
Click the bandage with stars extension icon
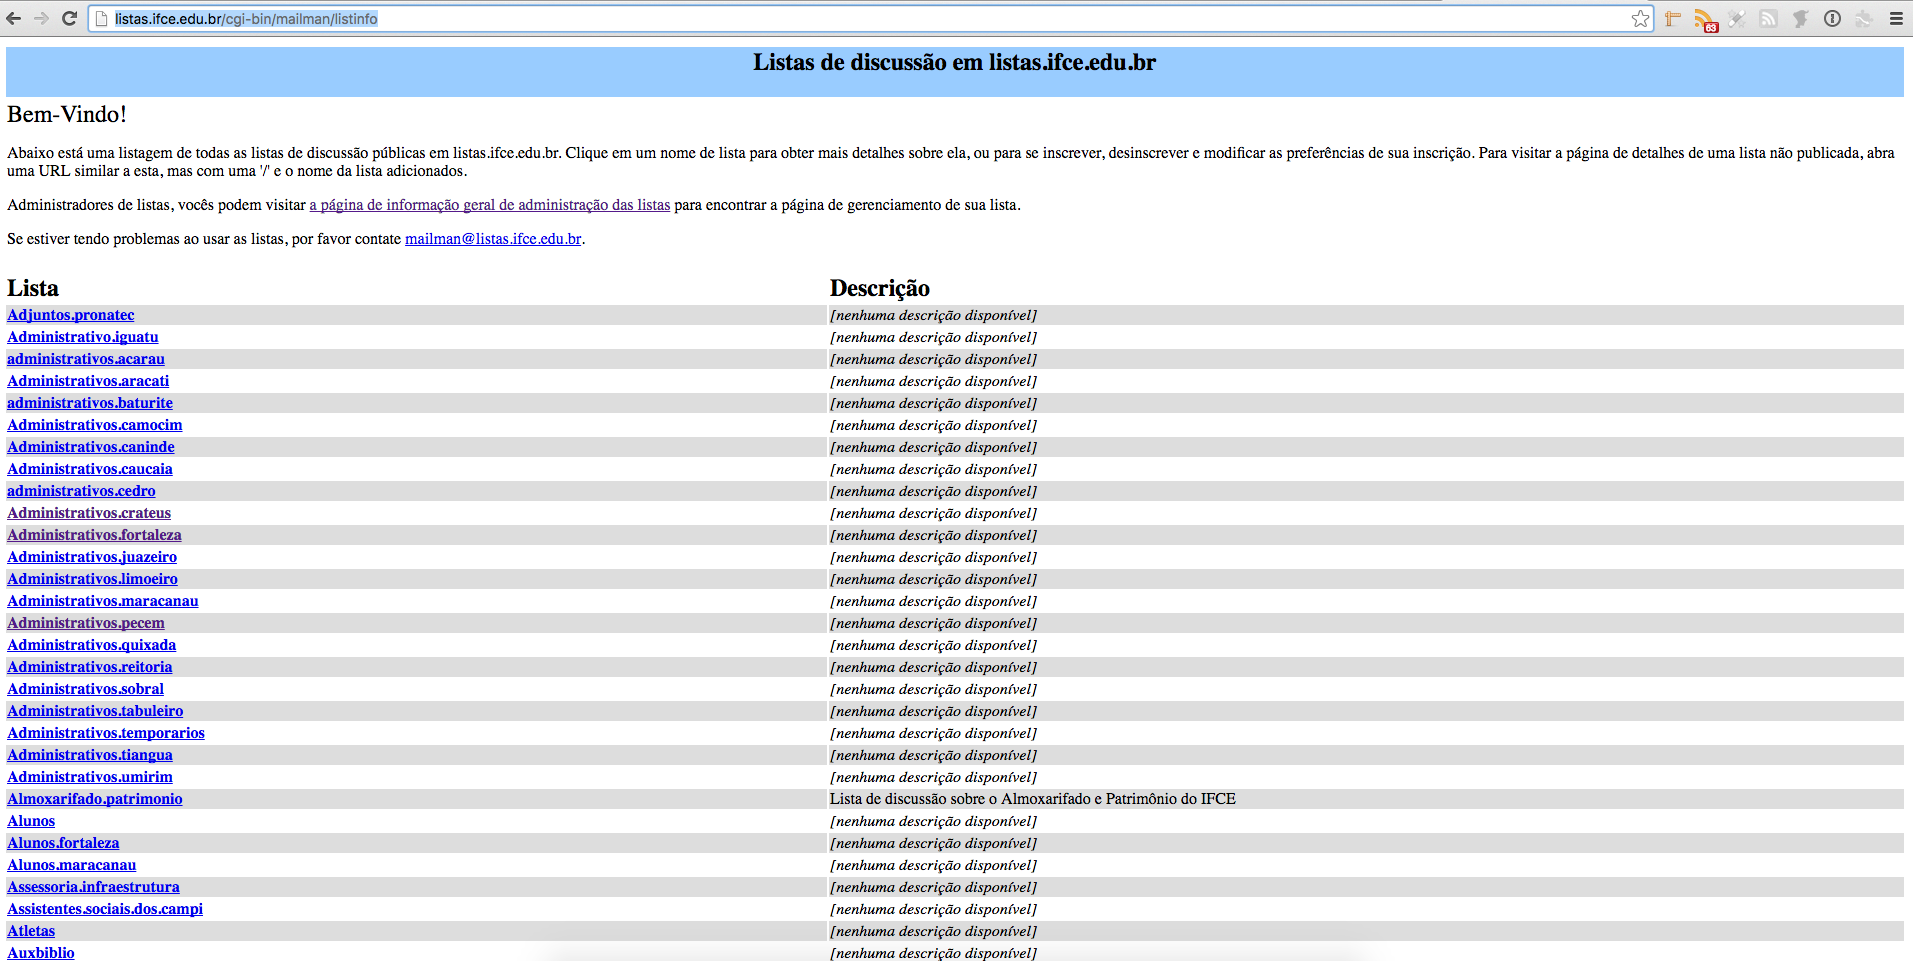[x=1737, y=18]
